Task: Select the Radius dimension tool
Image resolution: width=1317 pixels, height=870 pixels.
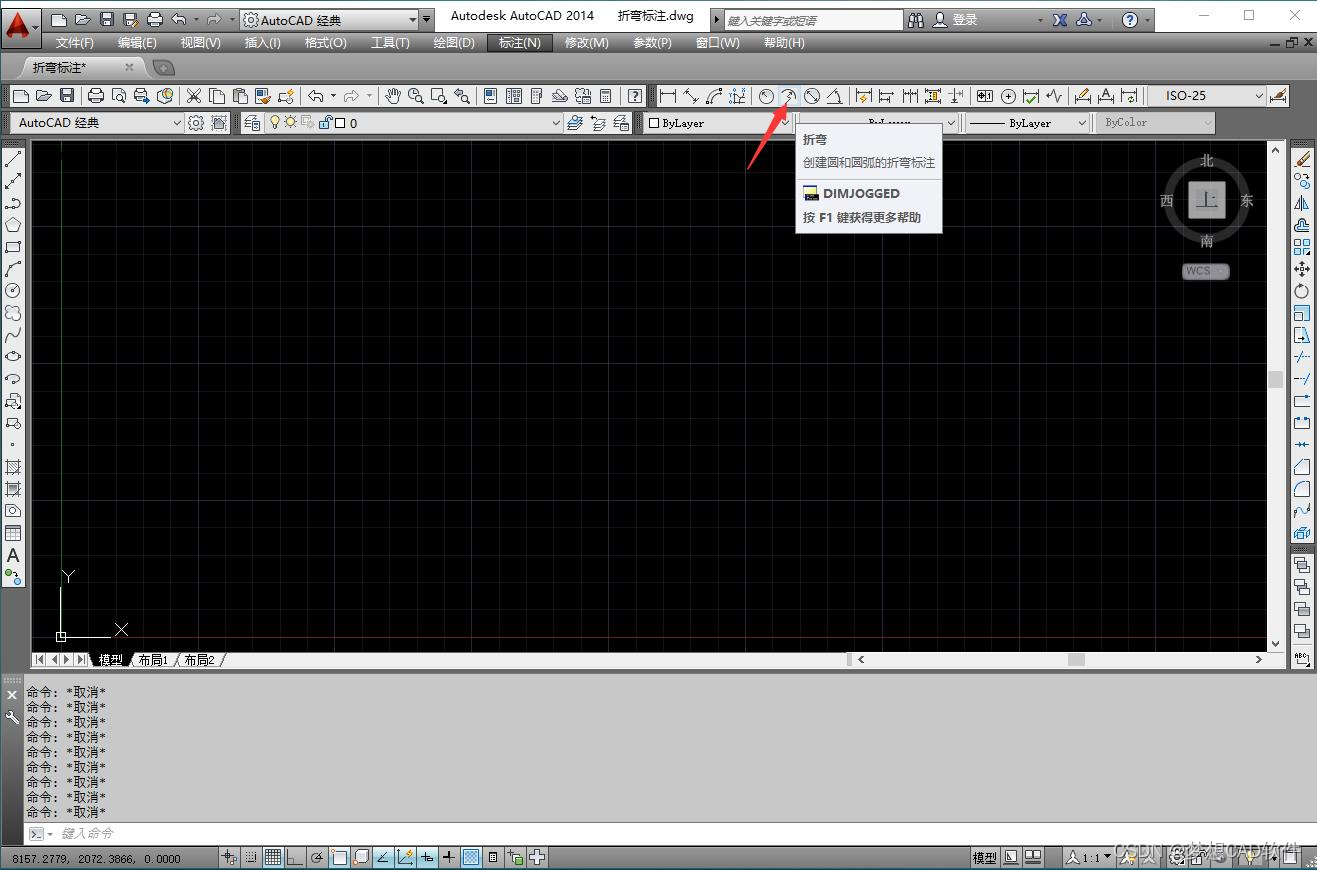Action: click(766, 96)
